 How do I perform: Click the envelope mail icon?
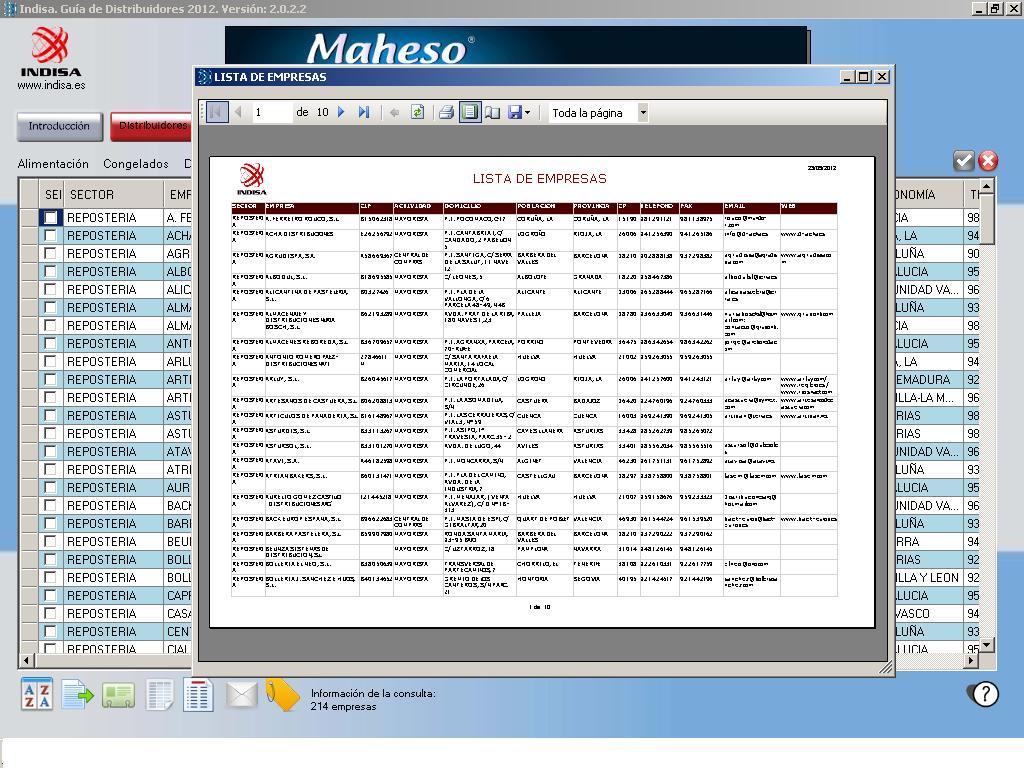(x=242, y=695)
